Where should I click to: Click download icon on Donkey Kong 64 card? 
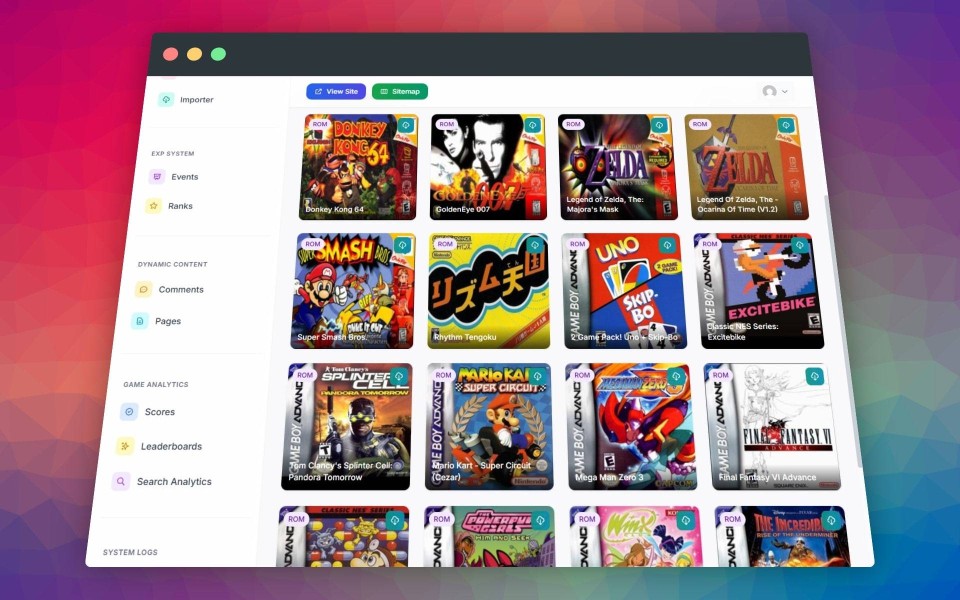coord(406,126)
